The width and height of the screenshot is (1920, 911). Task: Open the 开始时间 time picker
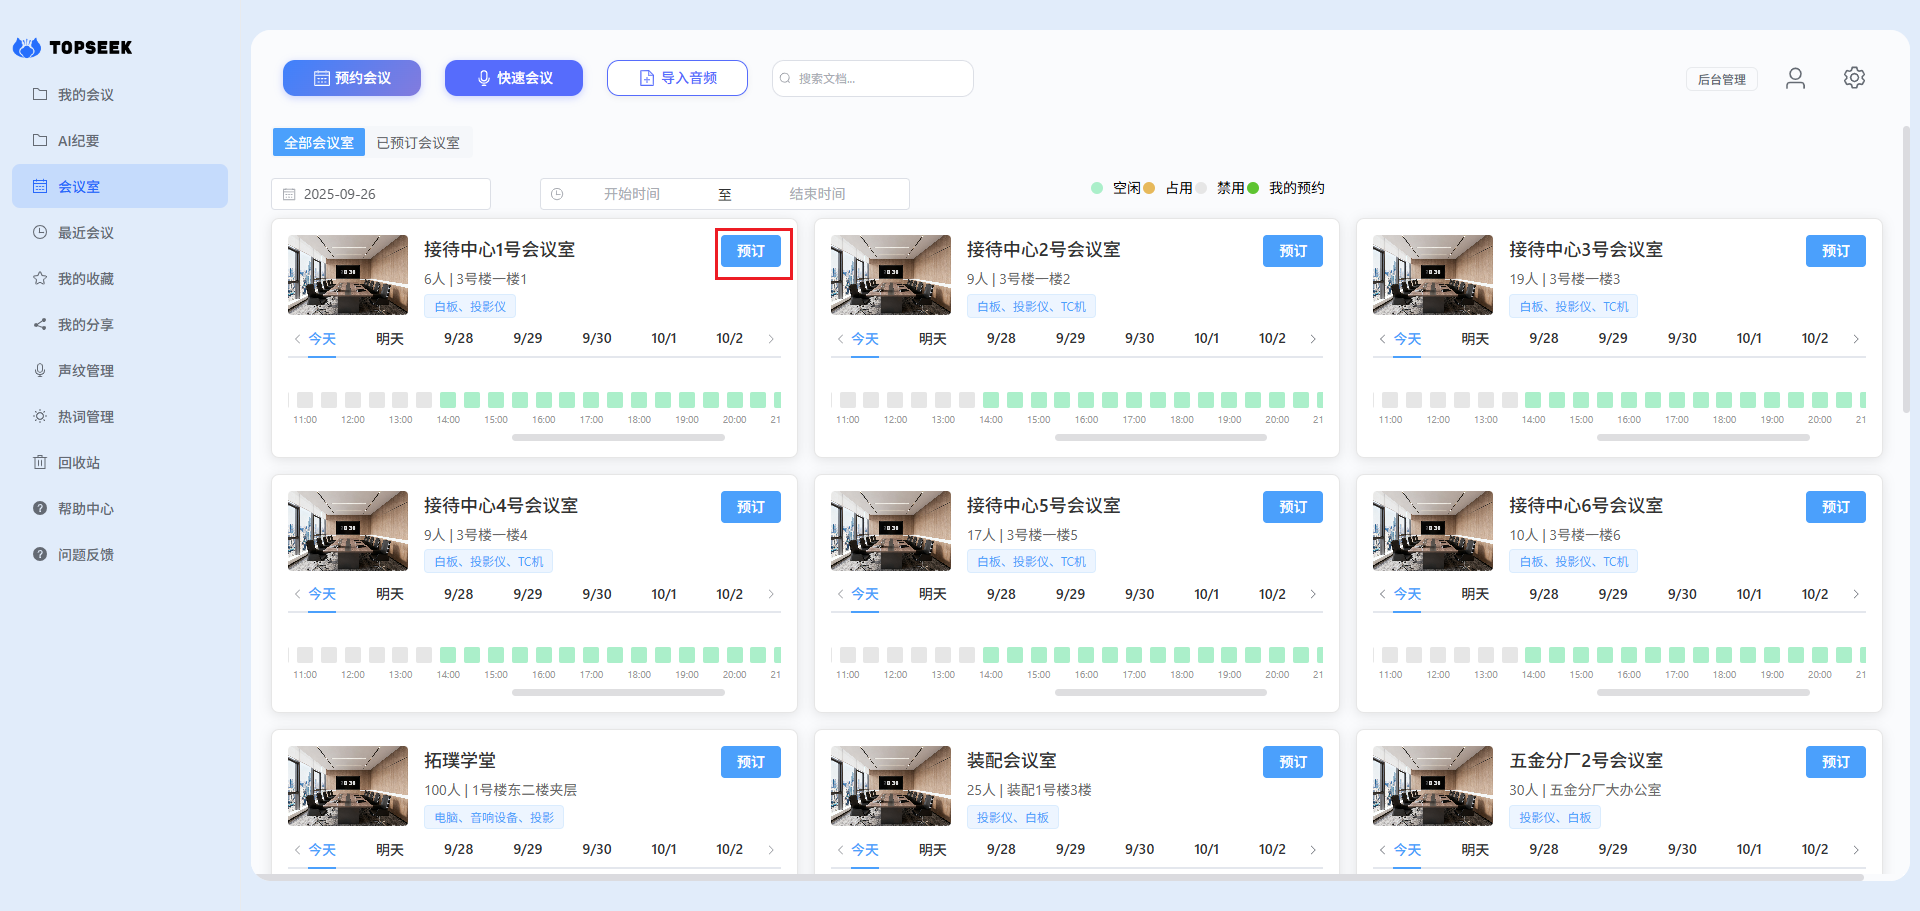click(631, 194)
